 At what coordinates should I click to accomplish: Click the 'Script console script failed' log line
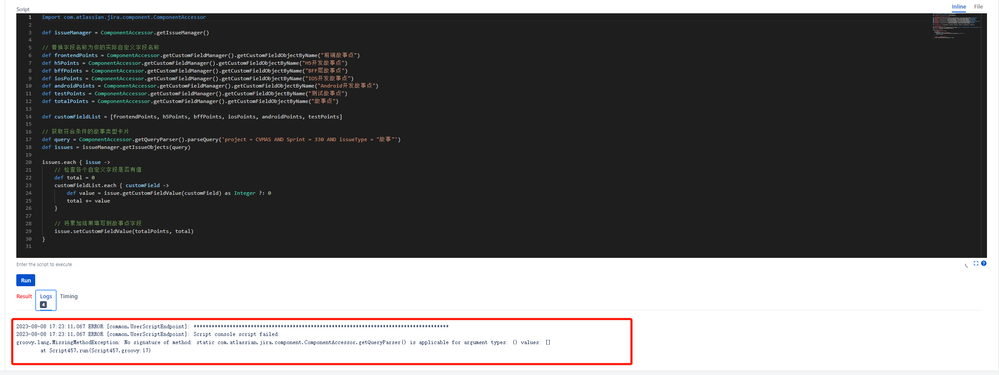pos(147,334)
